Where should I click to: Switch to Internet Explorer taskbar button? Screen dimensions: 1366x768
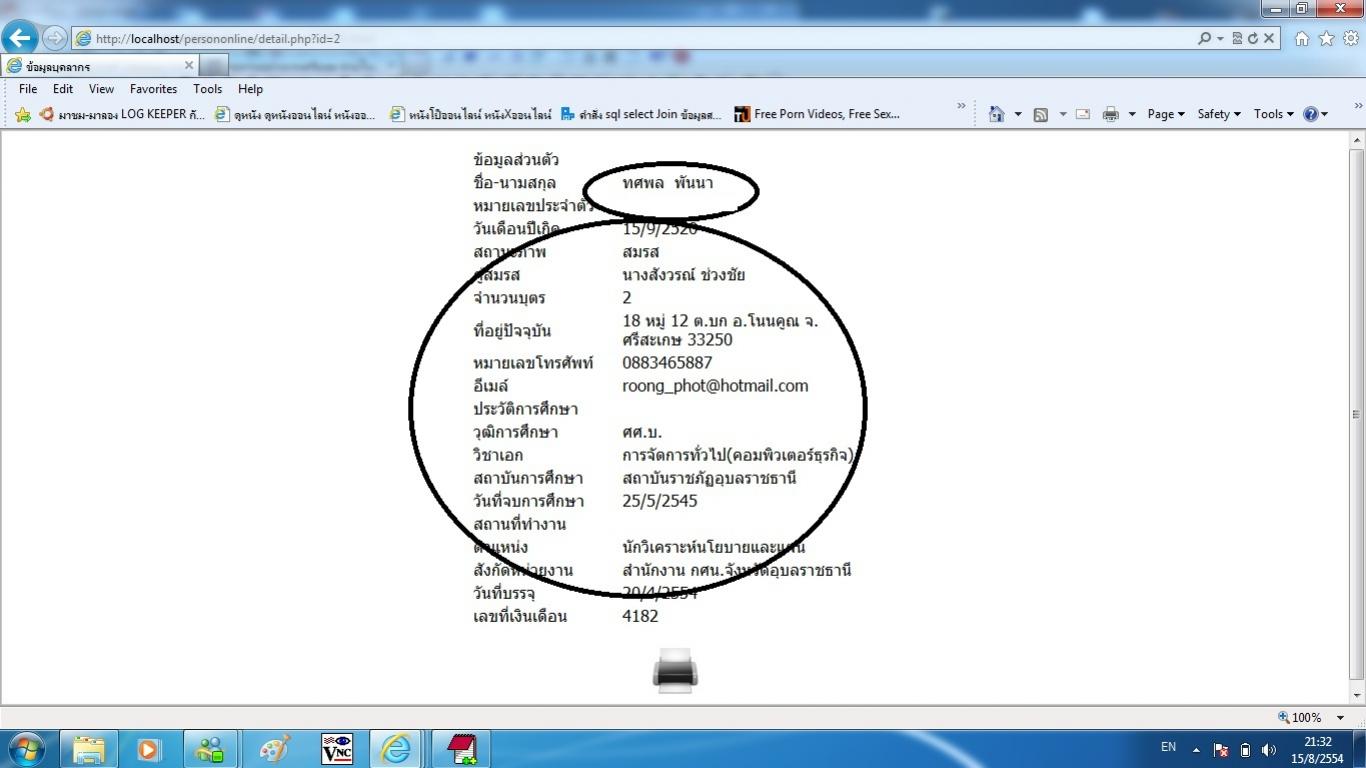(397, 748)
